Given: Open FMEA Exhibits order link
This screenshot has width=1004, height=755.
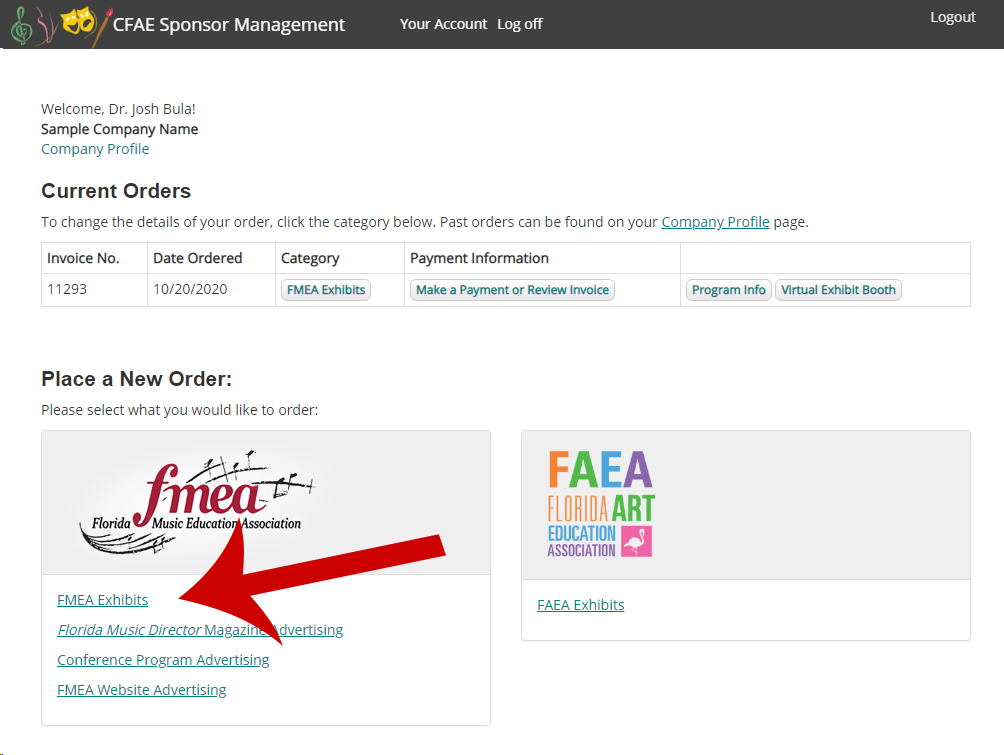Looking at the screenshot, I should [x=102, y=600].
